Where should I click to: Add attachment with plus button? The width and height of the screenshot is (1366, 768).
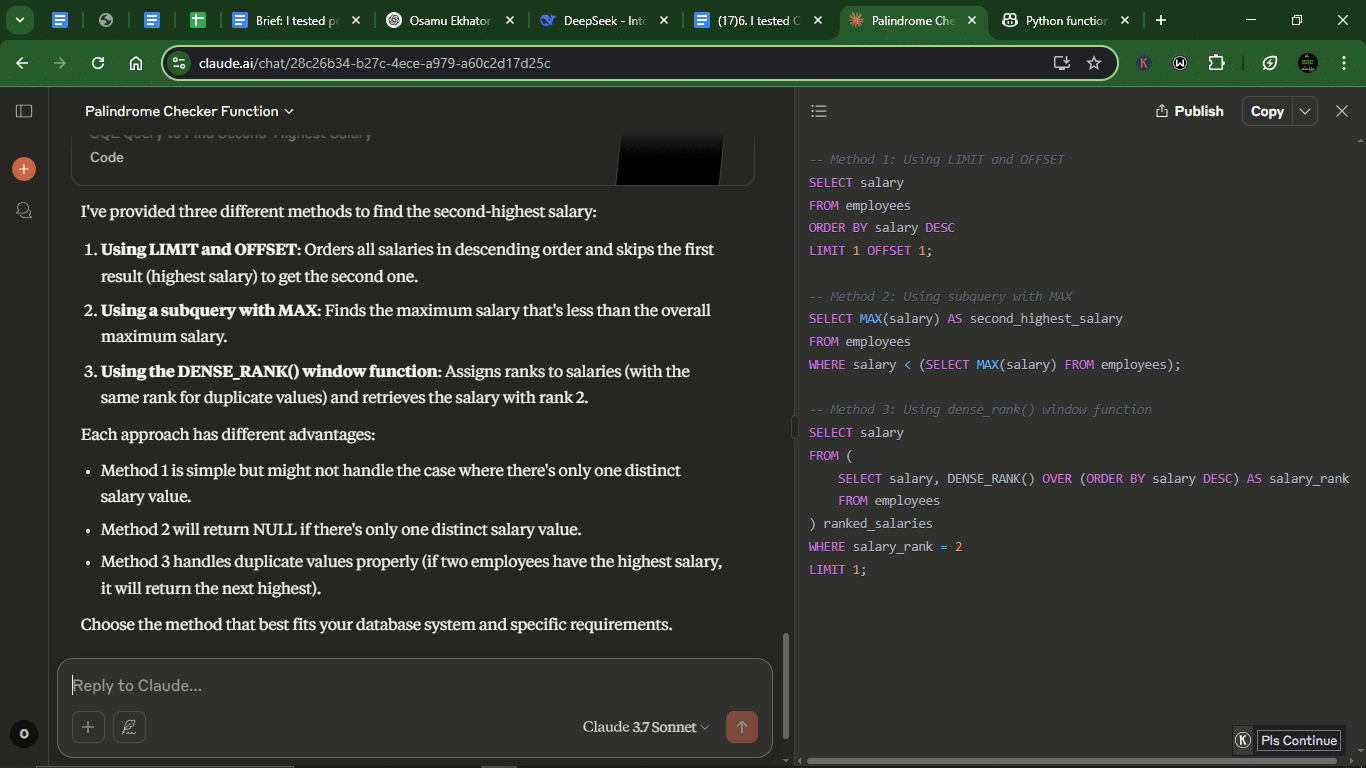point(87,727)
